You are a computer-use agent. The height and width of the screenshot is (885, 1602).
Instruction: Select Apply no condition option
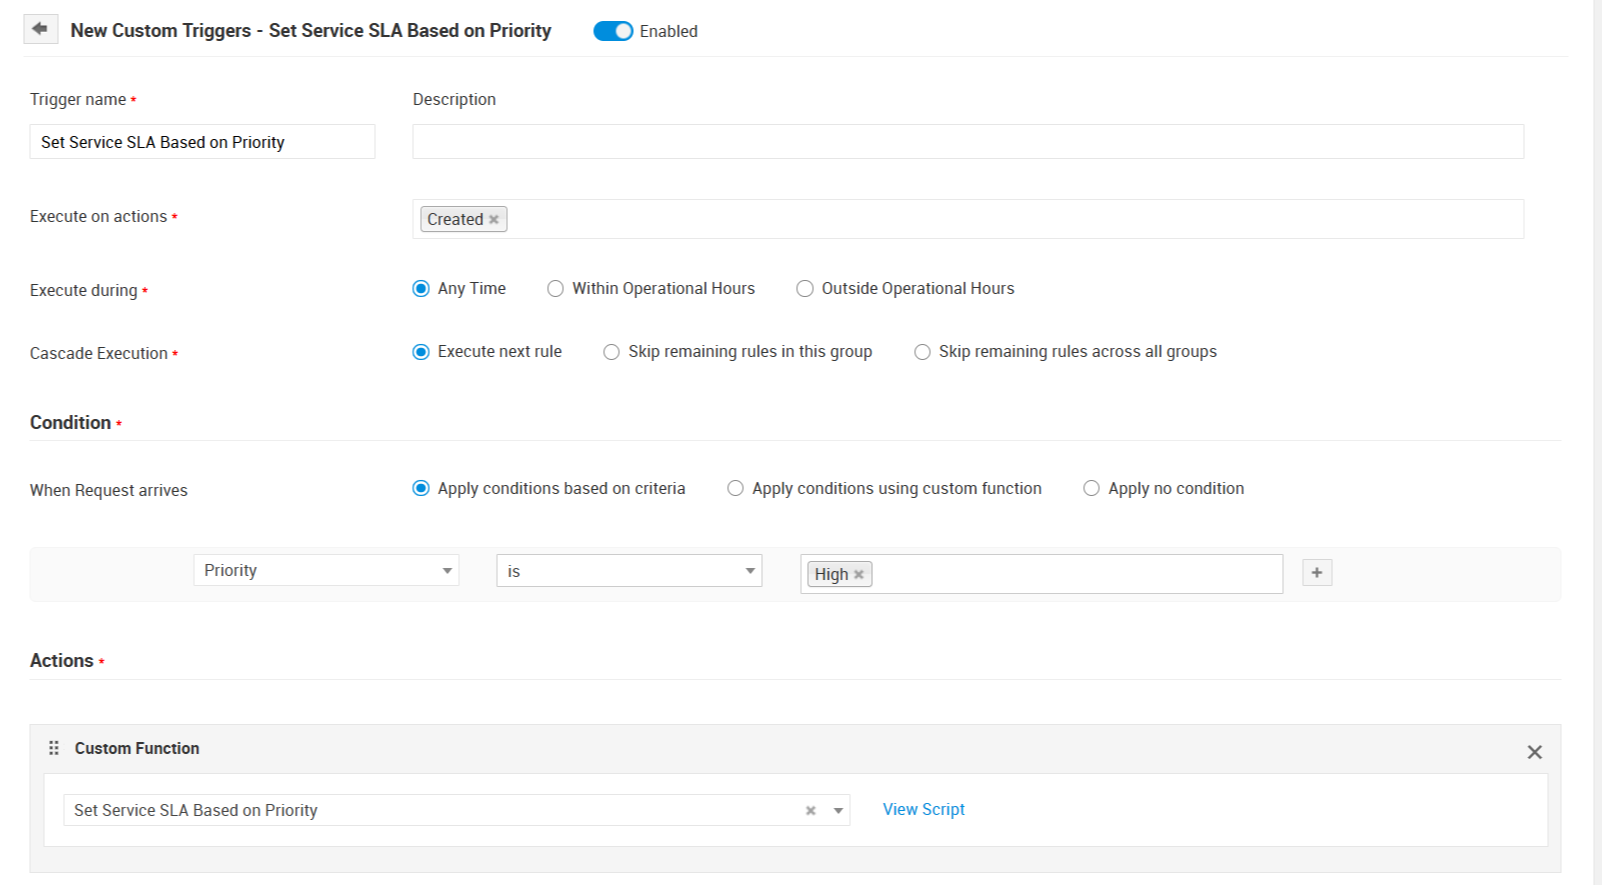tap(1092, 489)
